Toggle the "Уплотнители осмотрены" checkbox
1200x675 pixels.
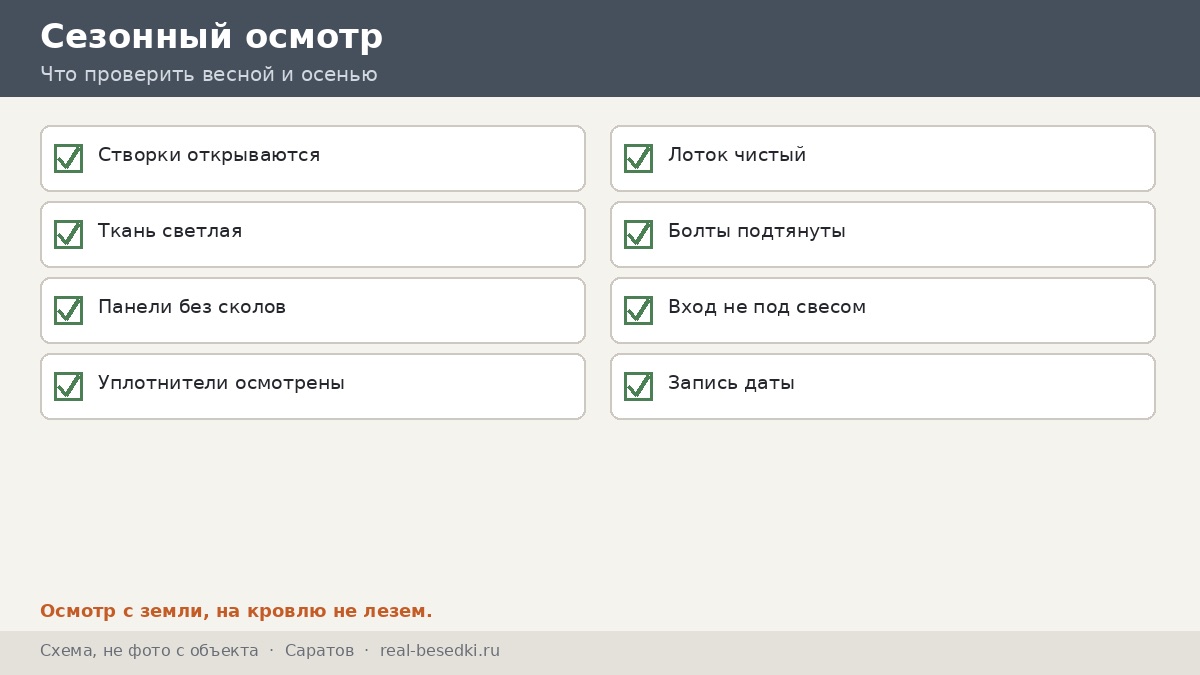pos(68,386)
